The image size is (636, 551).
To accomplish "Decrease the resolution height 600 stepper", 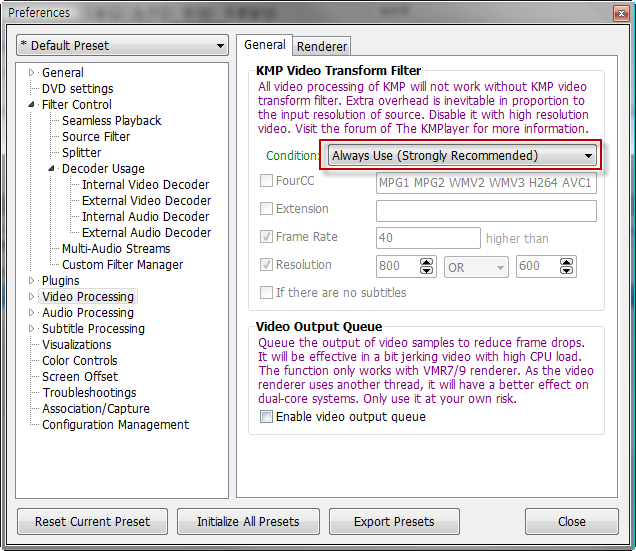I will (x=566, y=271).
